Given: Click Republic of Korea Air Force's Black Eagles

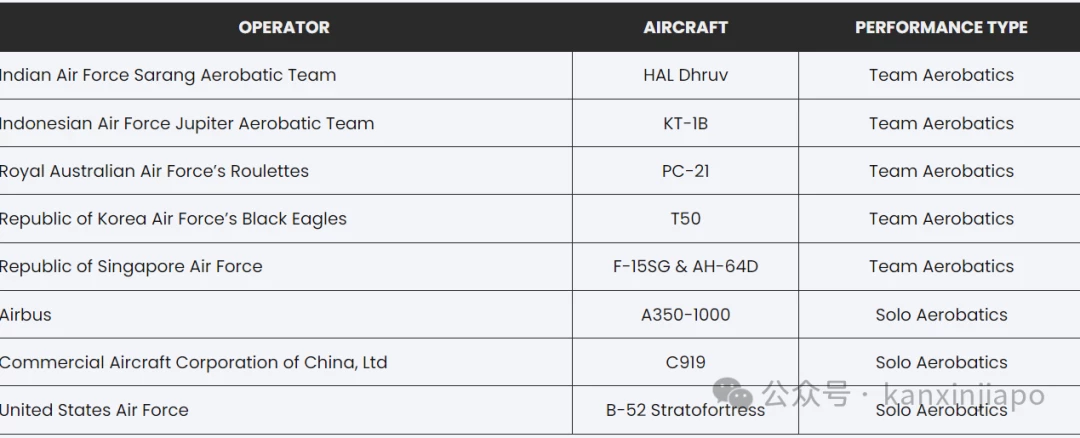Looking at the screenshot, I should 173,219.
